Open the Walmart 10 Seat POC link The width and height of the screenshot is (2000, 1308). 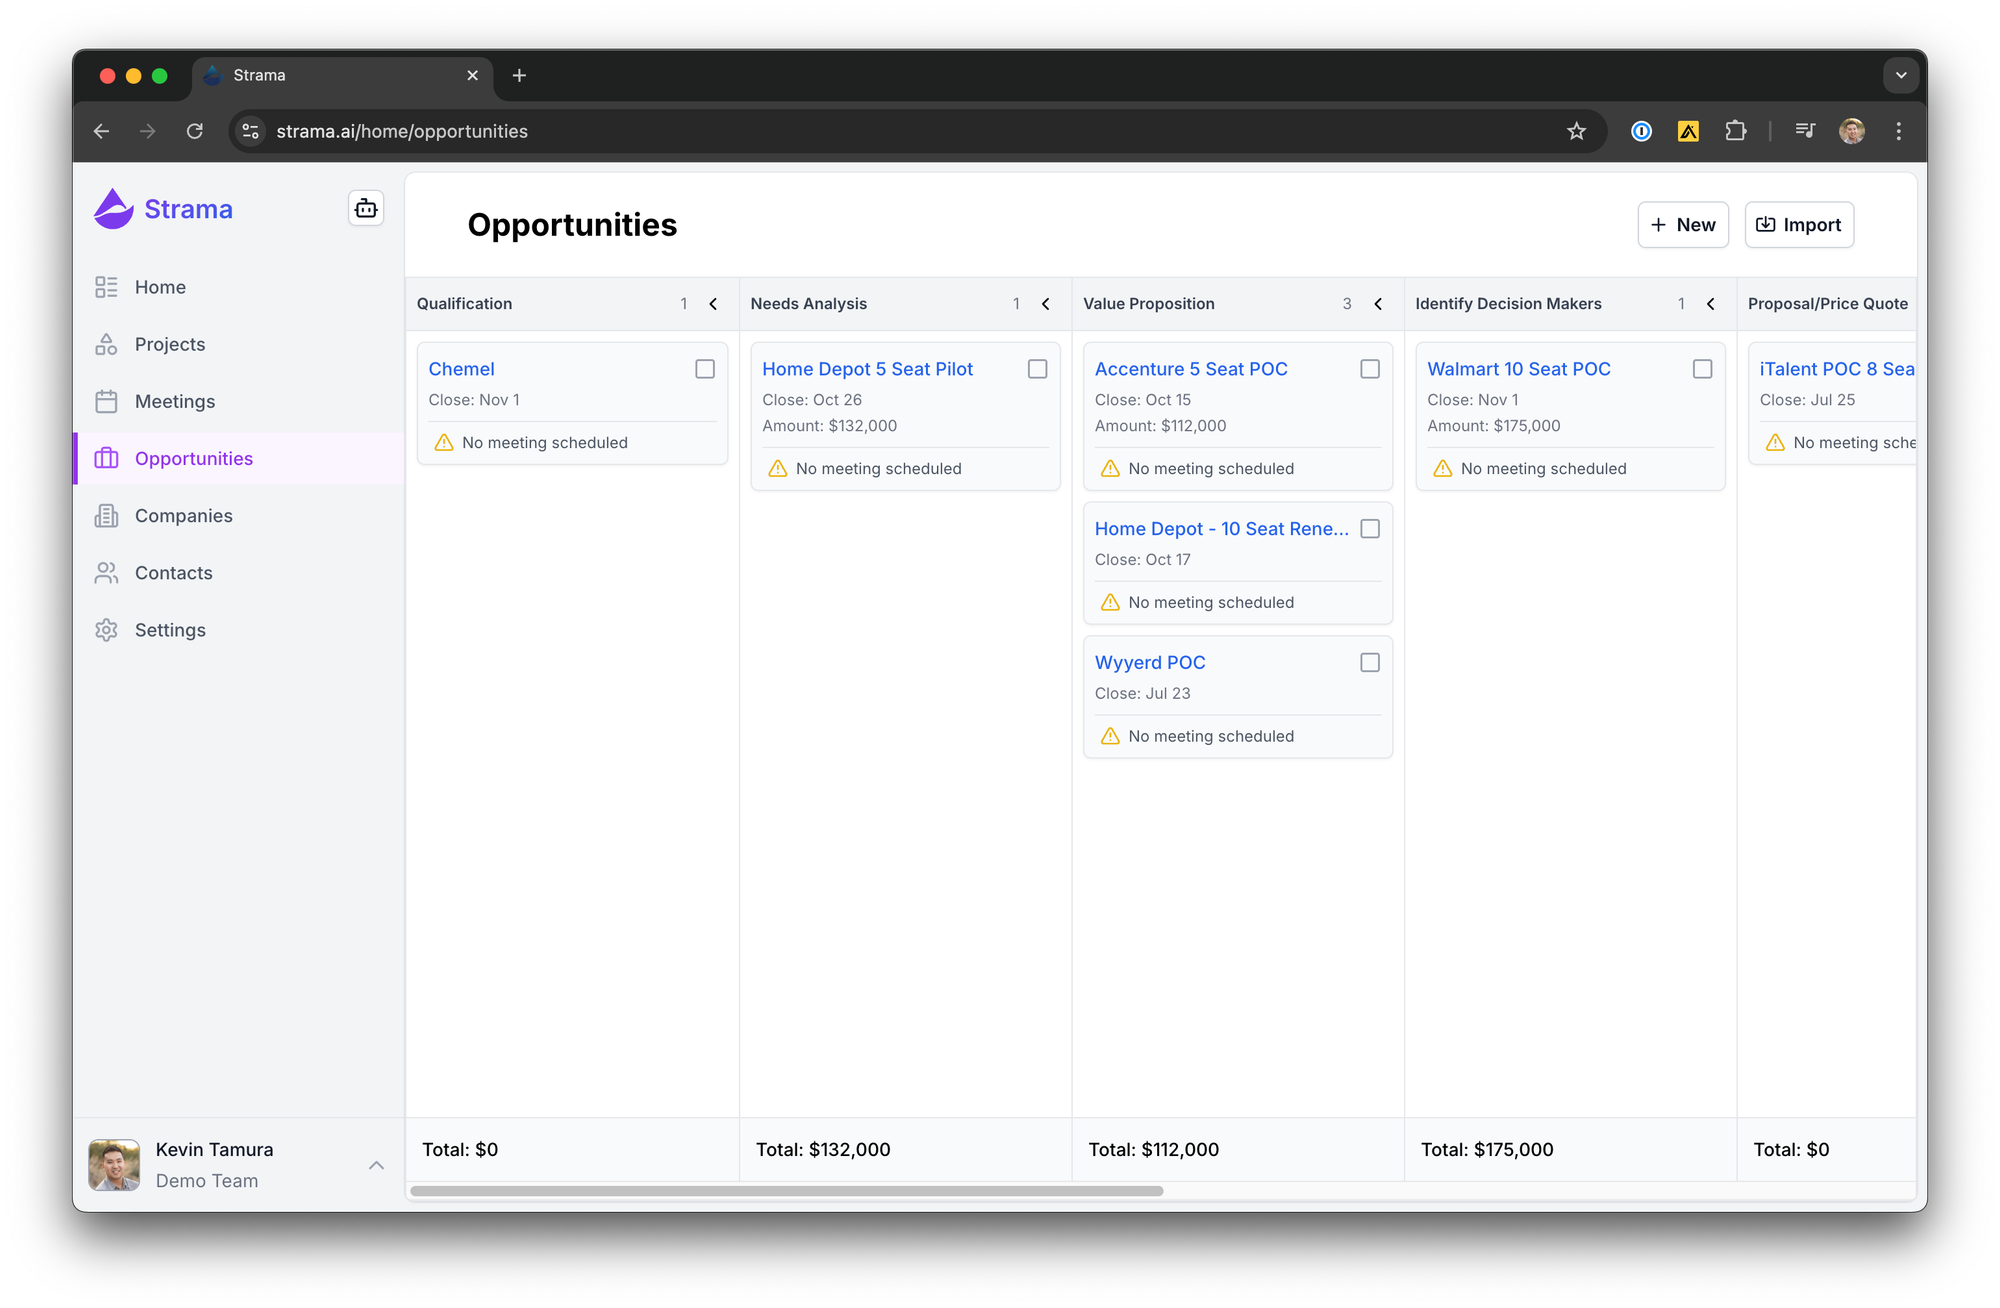click(1518, 369)
